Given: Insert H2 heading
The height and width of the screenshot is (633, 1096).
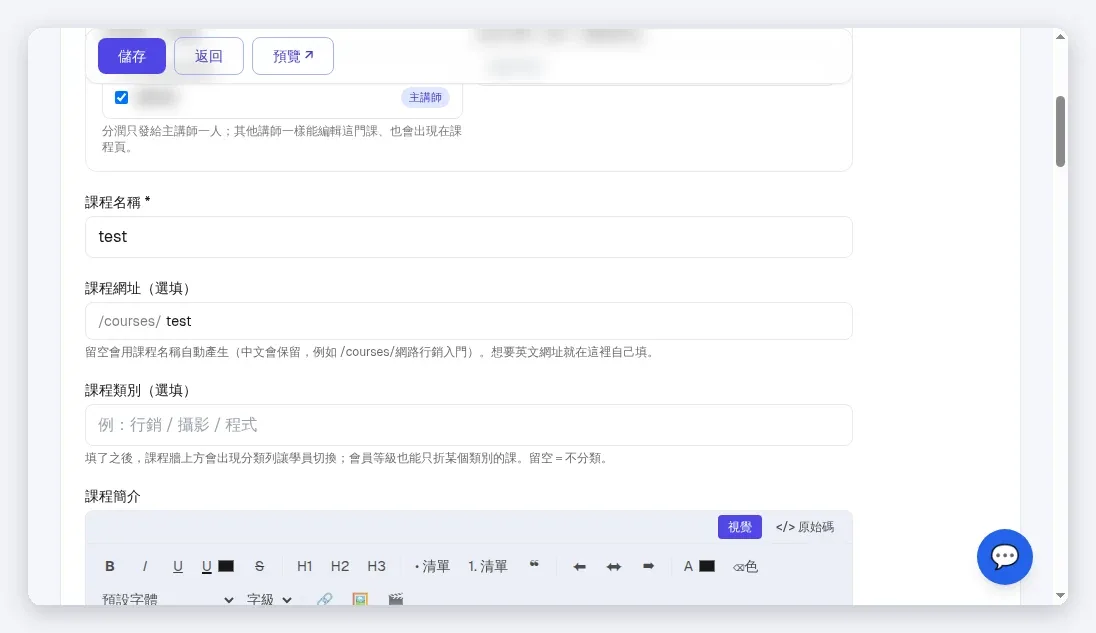Looking at the screenshot, I should tap(340, 567).
